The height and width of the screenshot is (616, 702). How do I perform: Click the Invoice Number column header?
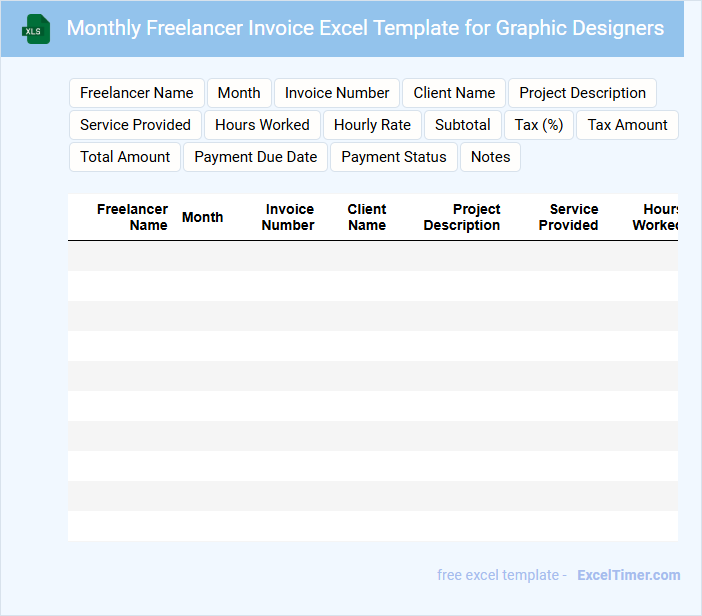288,217
